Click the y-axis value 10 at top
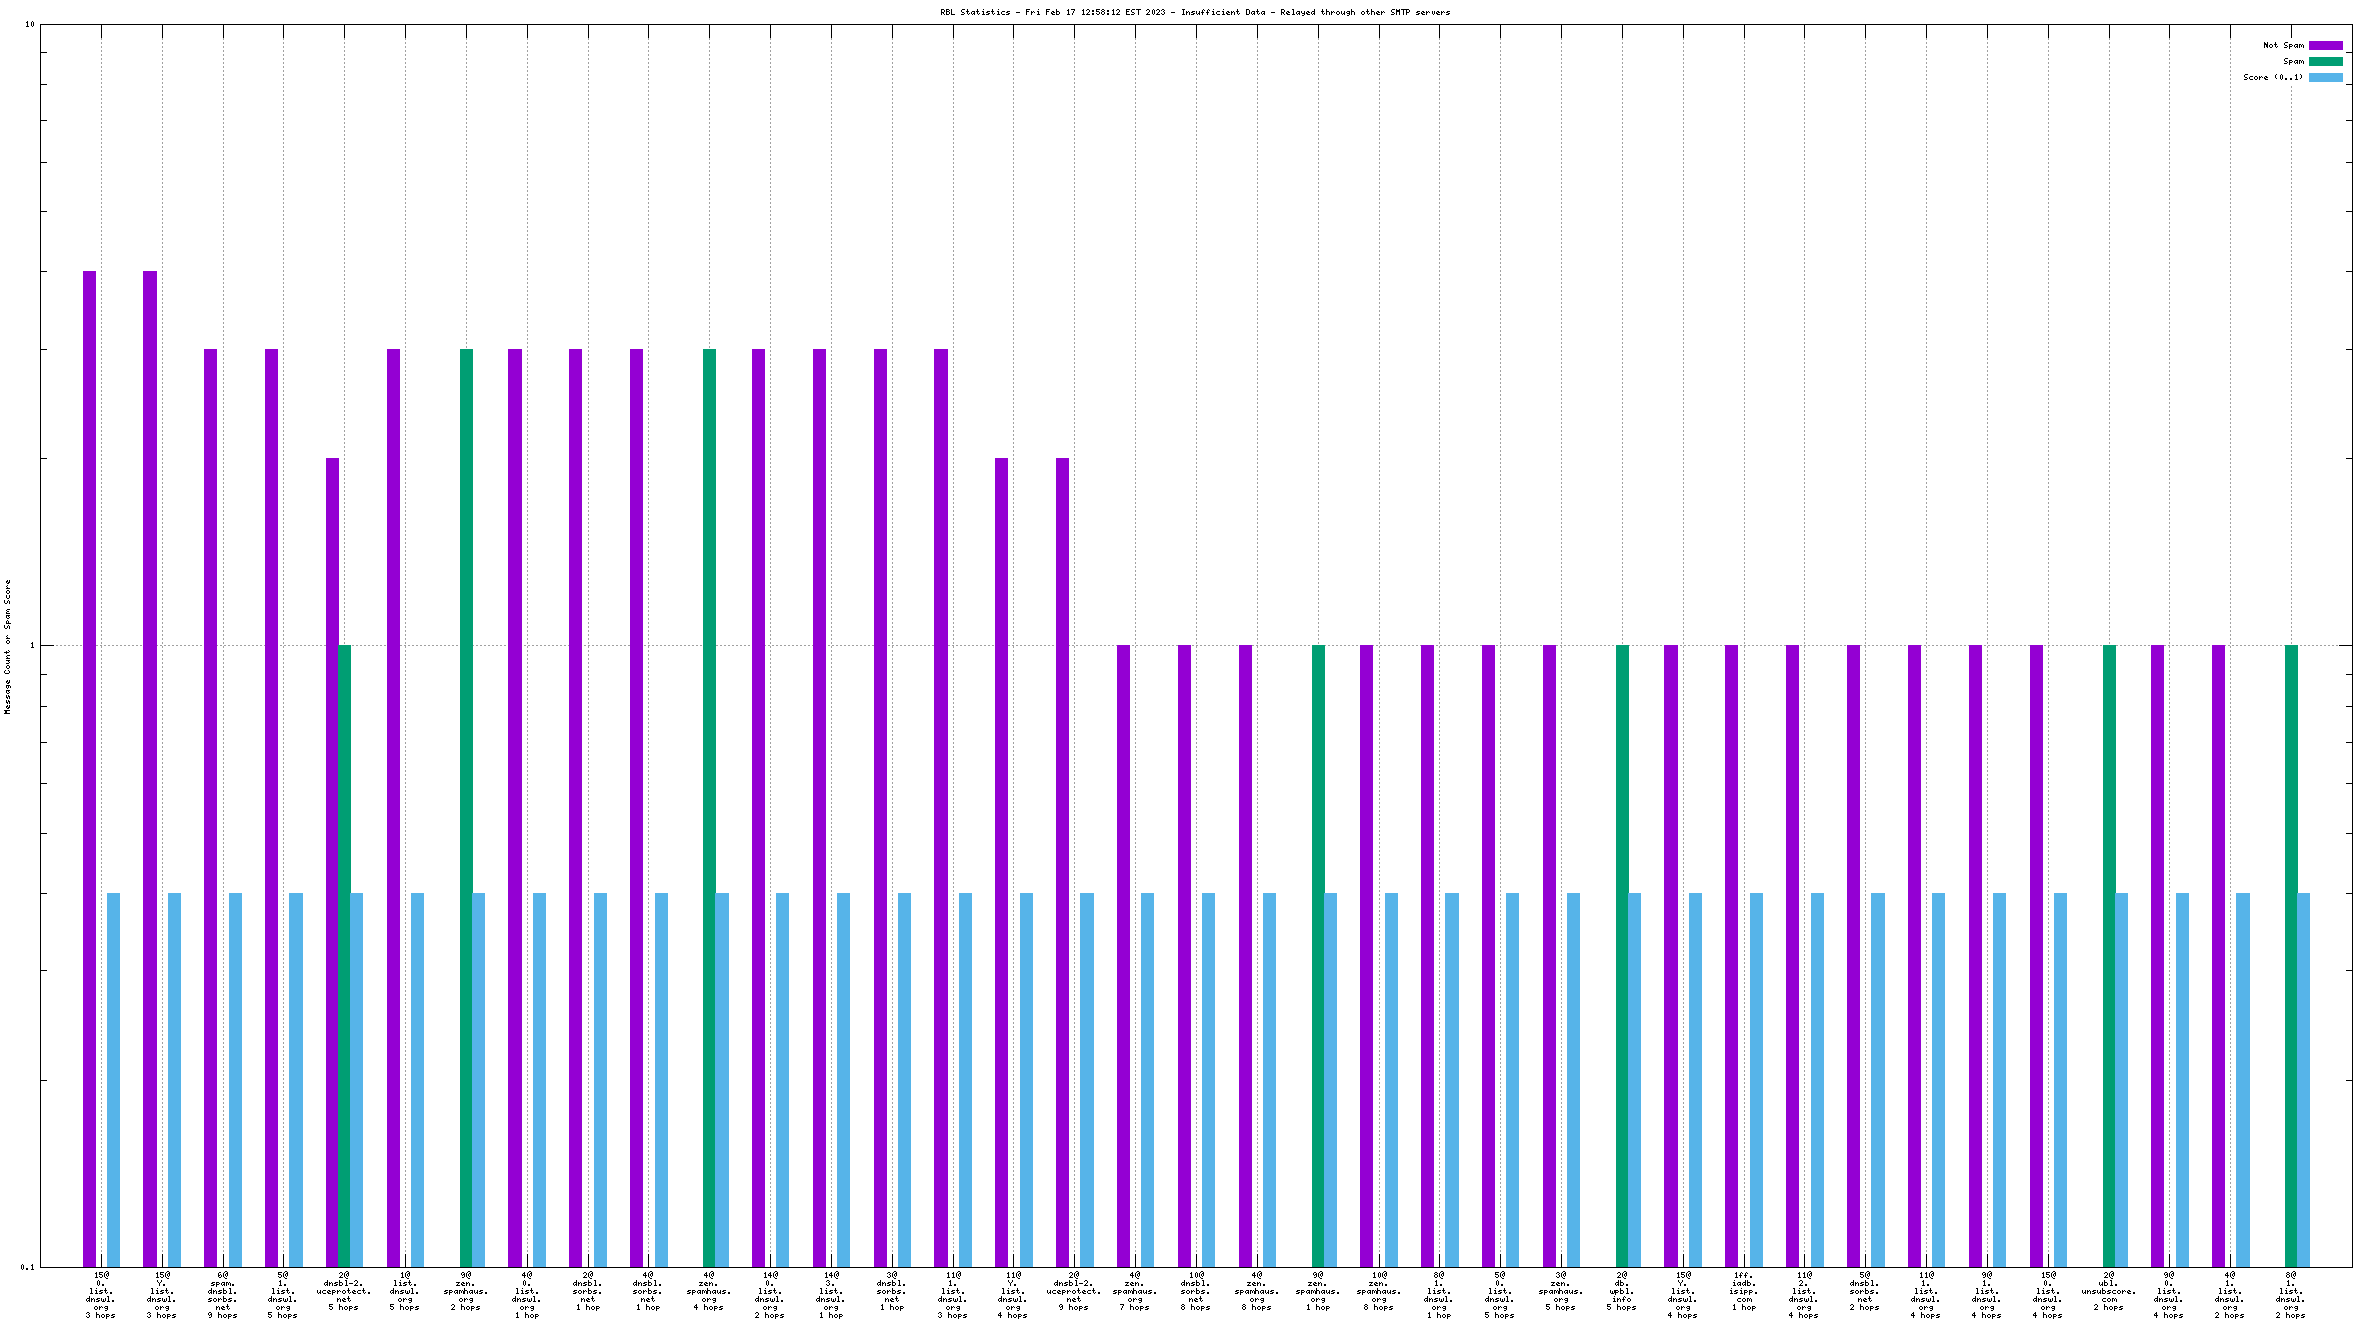 point(29,24)
